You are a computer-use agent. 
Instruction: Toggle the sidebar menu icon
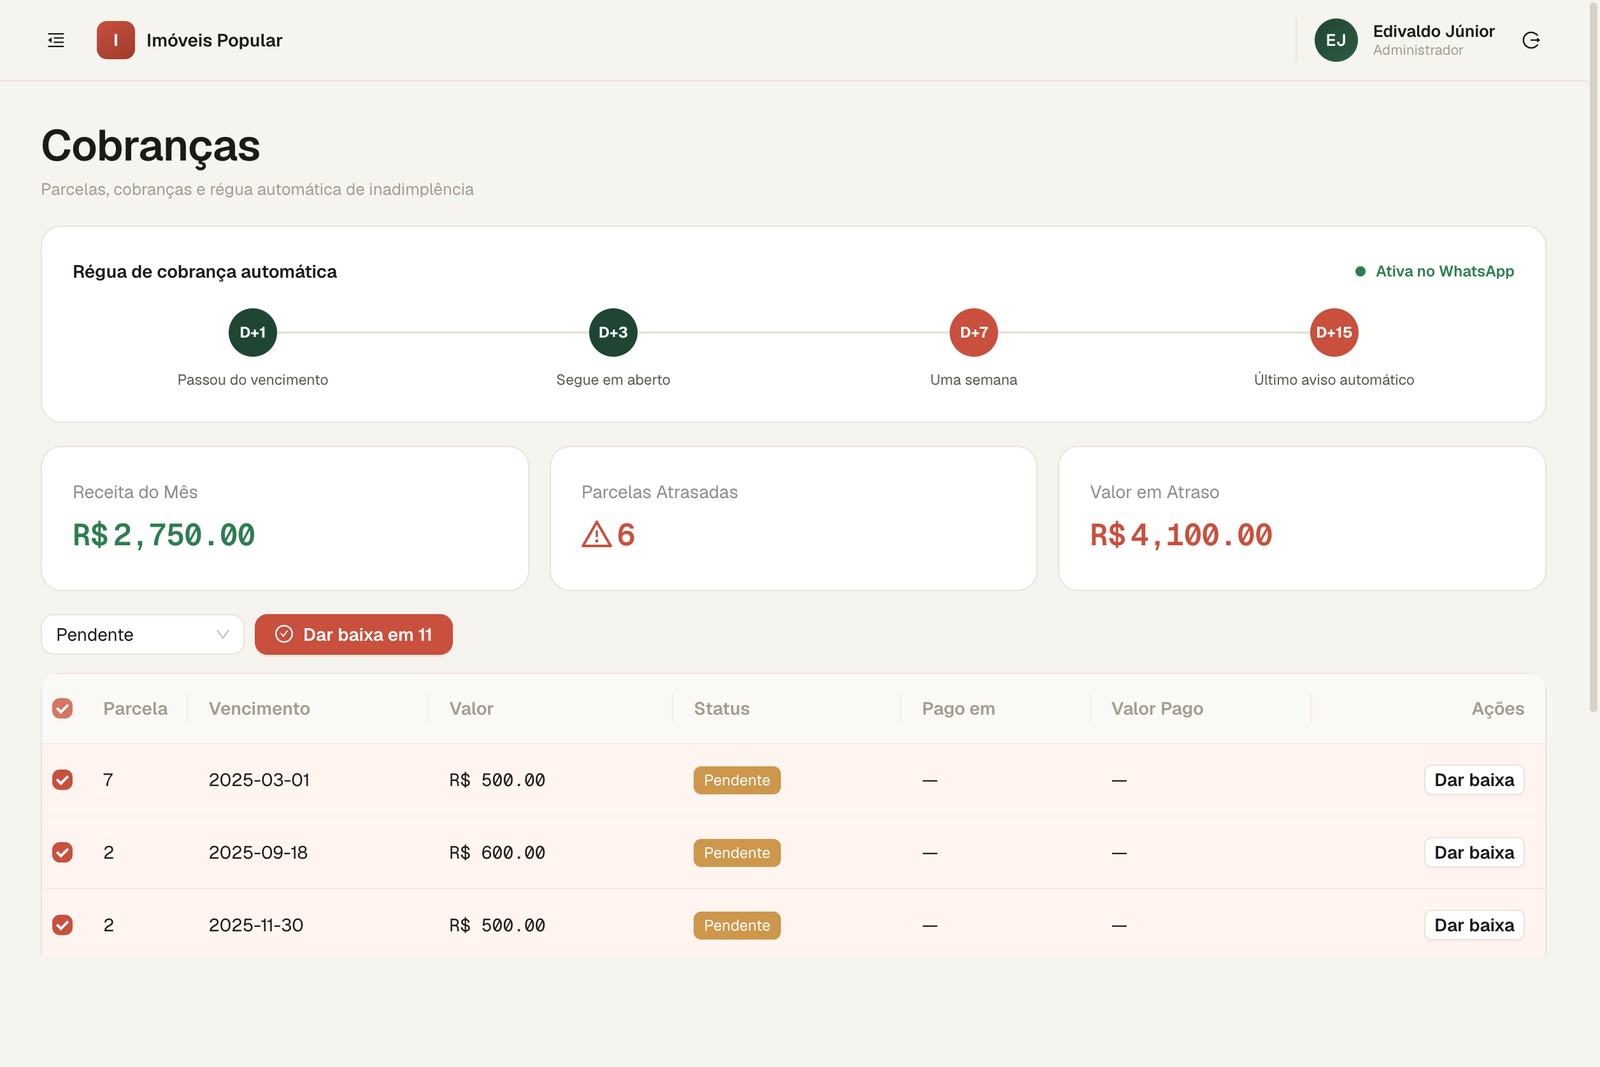pyautogui.click(x=56, y=40)
